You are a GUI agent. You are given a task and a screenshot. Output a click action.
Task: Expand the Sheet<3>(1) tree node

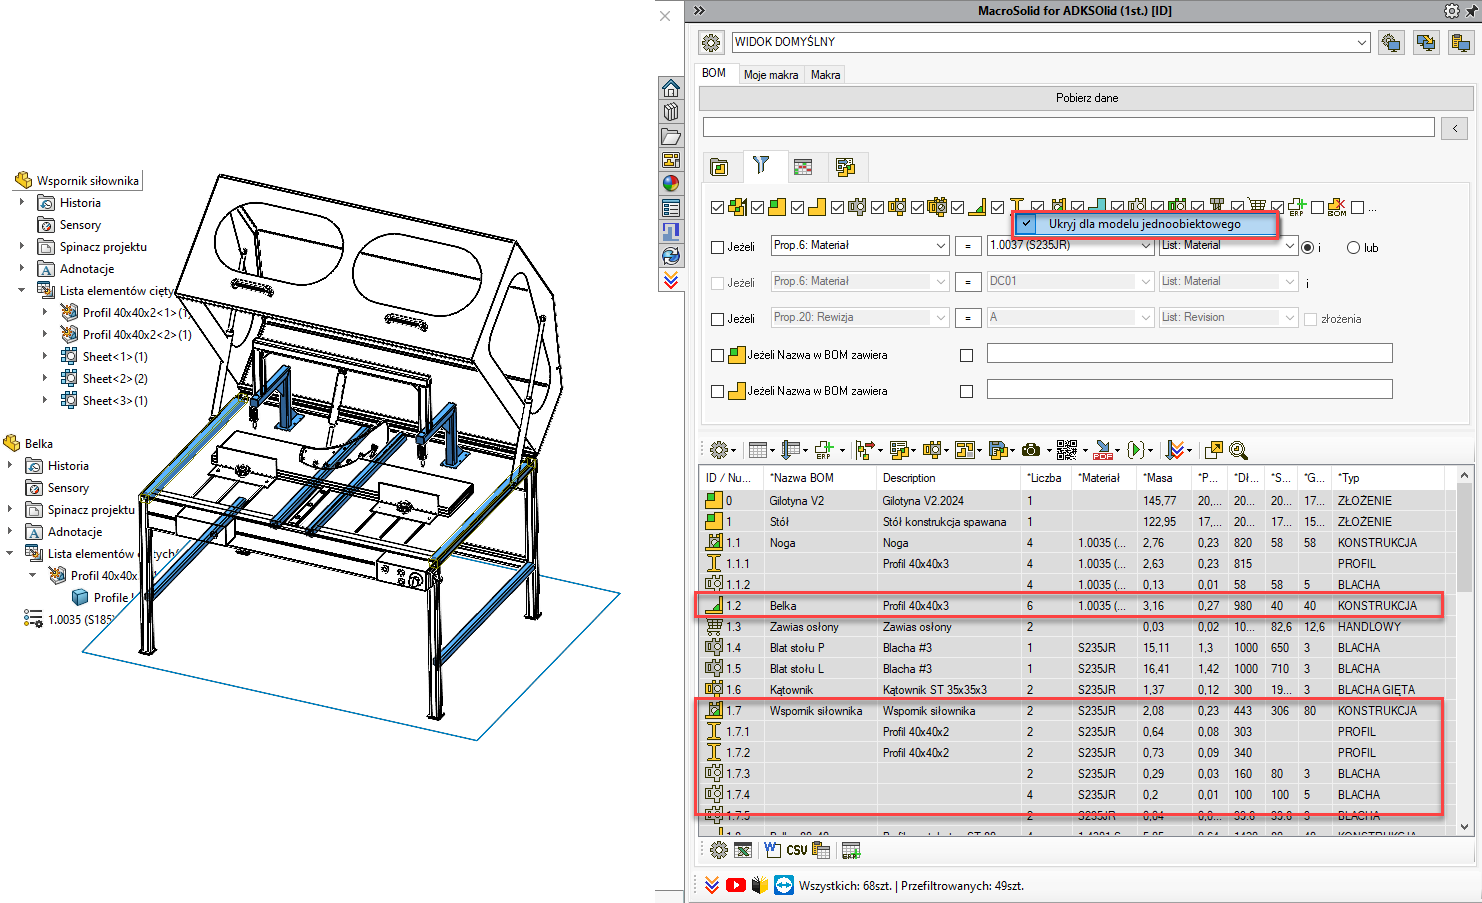(x=45, y=400)
